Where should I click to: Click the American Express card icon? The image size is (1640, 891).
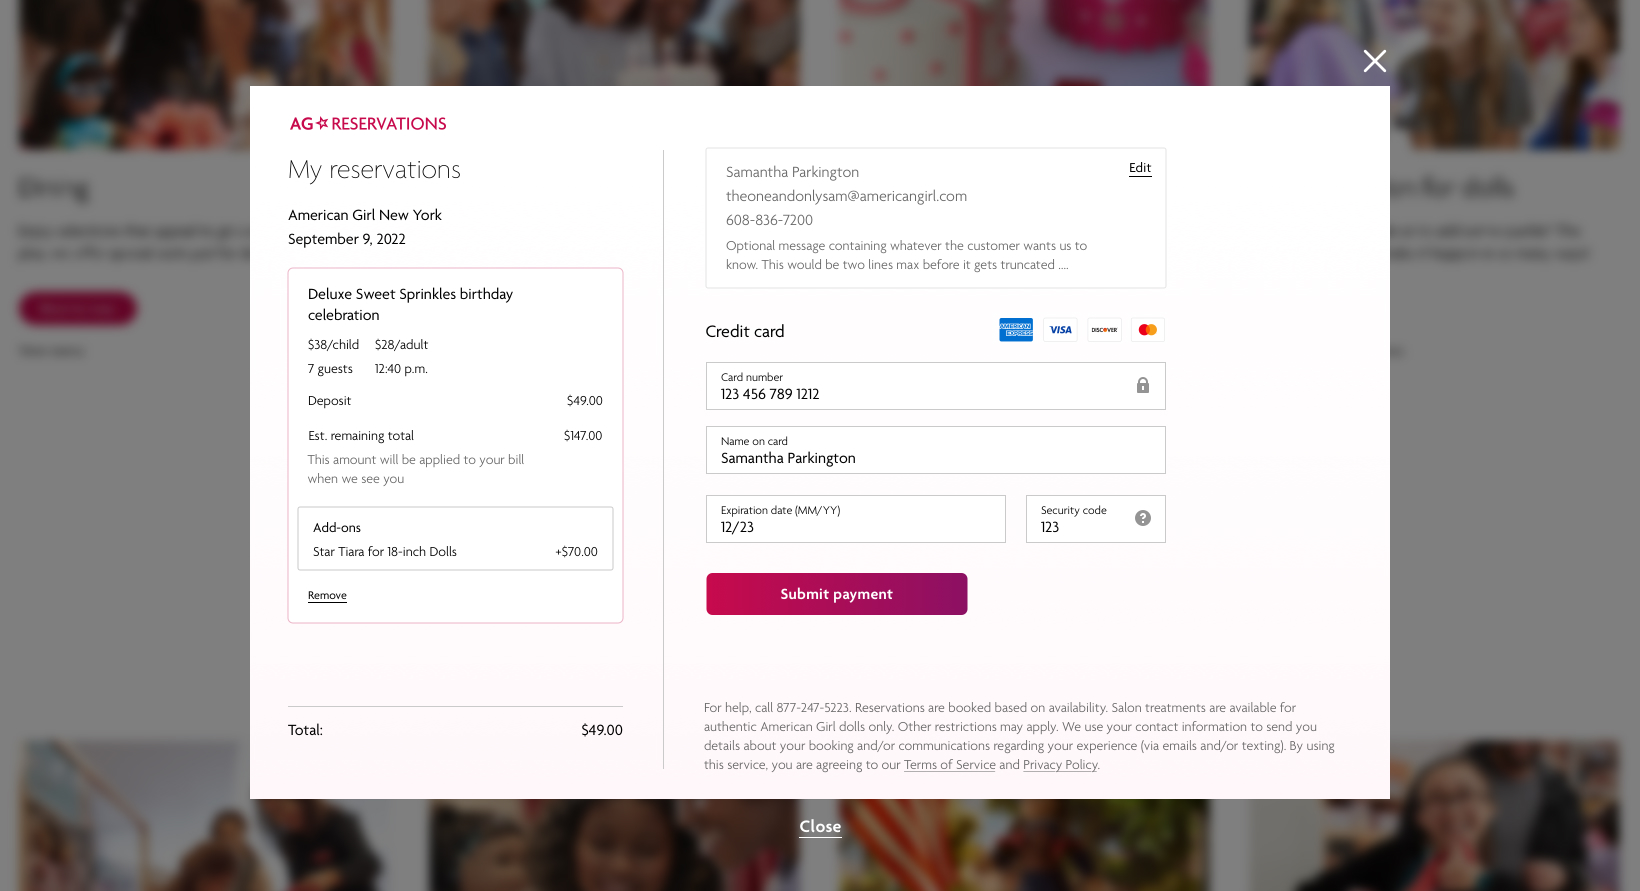(1015, 330)
